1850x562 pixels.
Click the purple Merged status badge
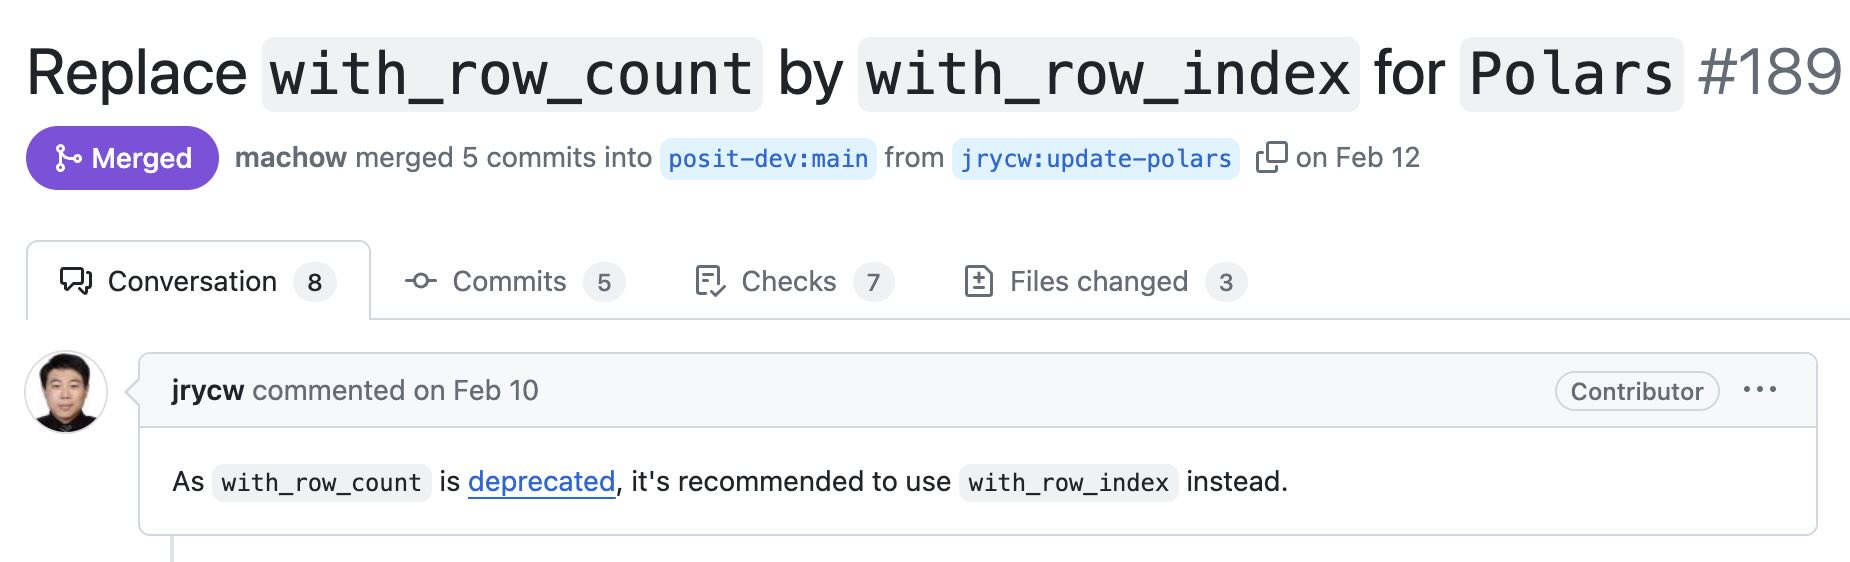(x=122, y=158)
